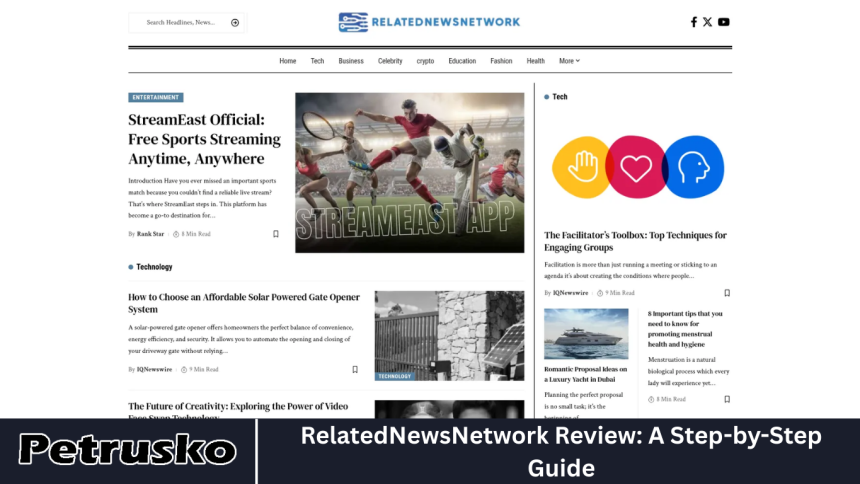Open the Business menu item
The image size is (860, 484).
pyautogui.click(x=351, y=61)
